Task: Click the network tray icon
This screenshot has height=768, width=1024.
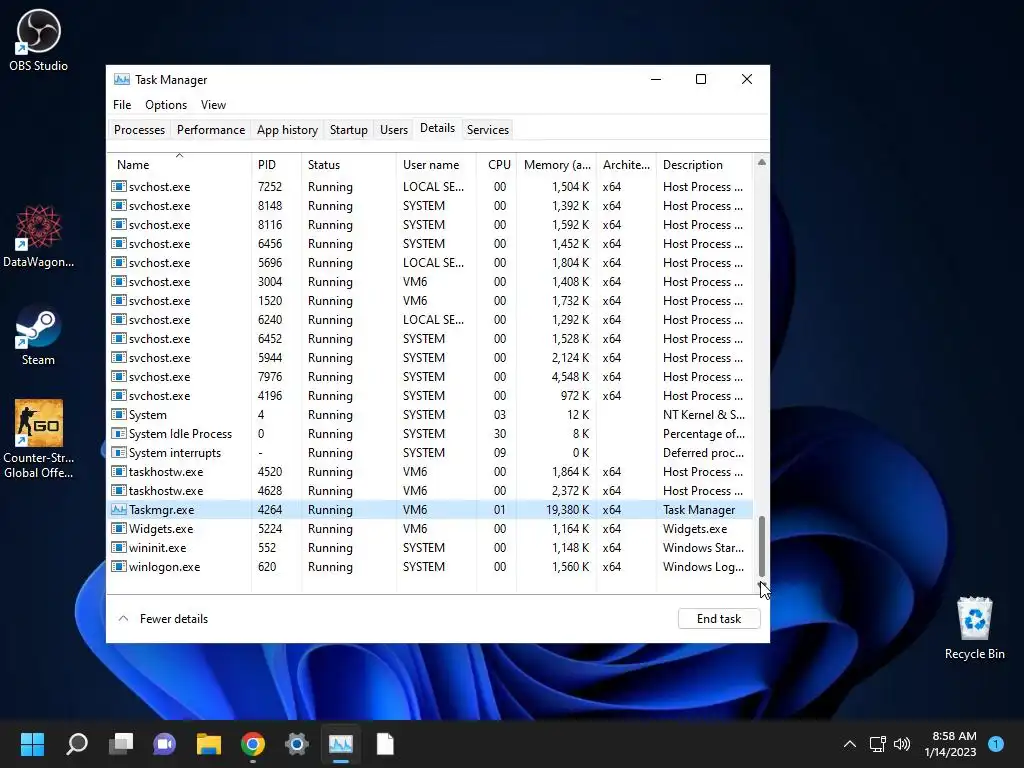Action: (877, 744)
